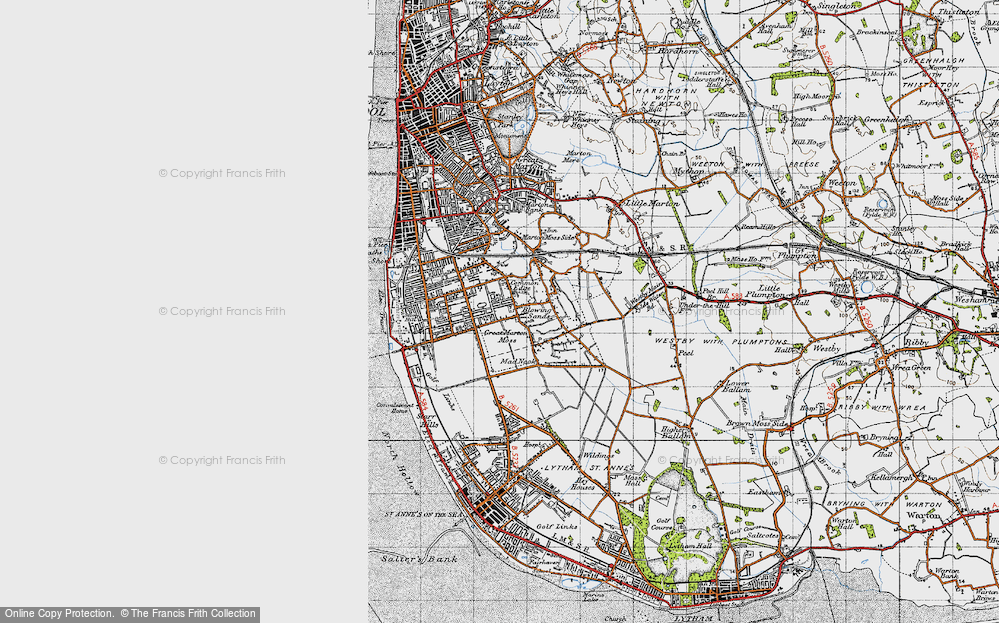The width and height of the screenshot is (999, 623).
Task: Select the 'Marton Moss Side' label
Action: coord(549,238)
